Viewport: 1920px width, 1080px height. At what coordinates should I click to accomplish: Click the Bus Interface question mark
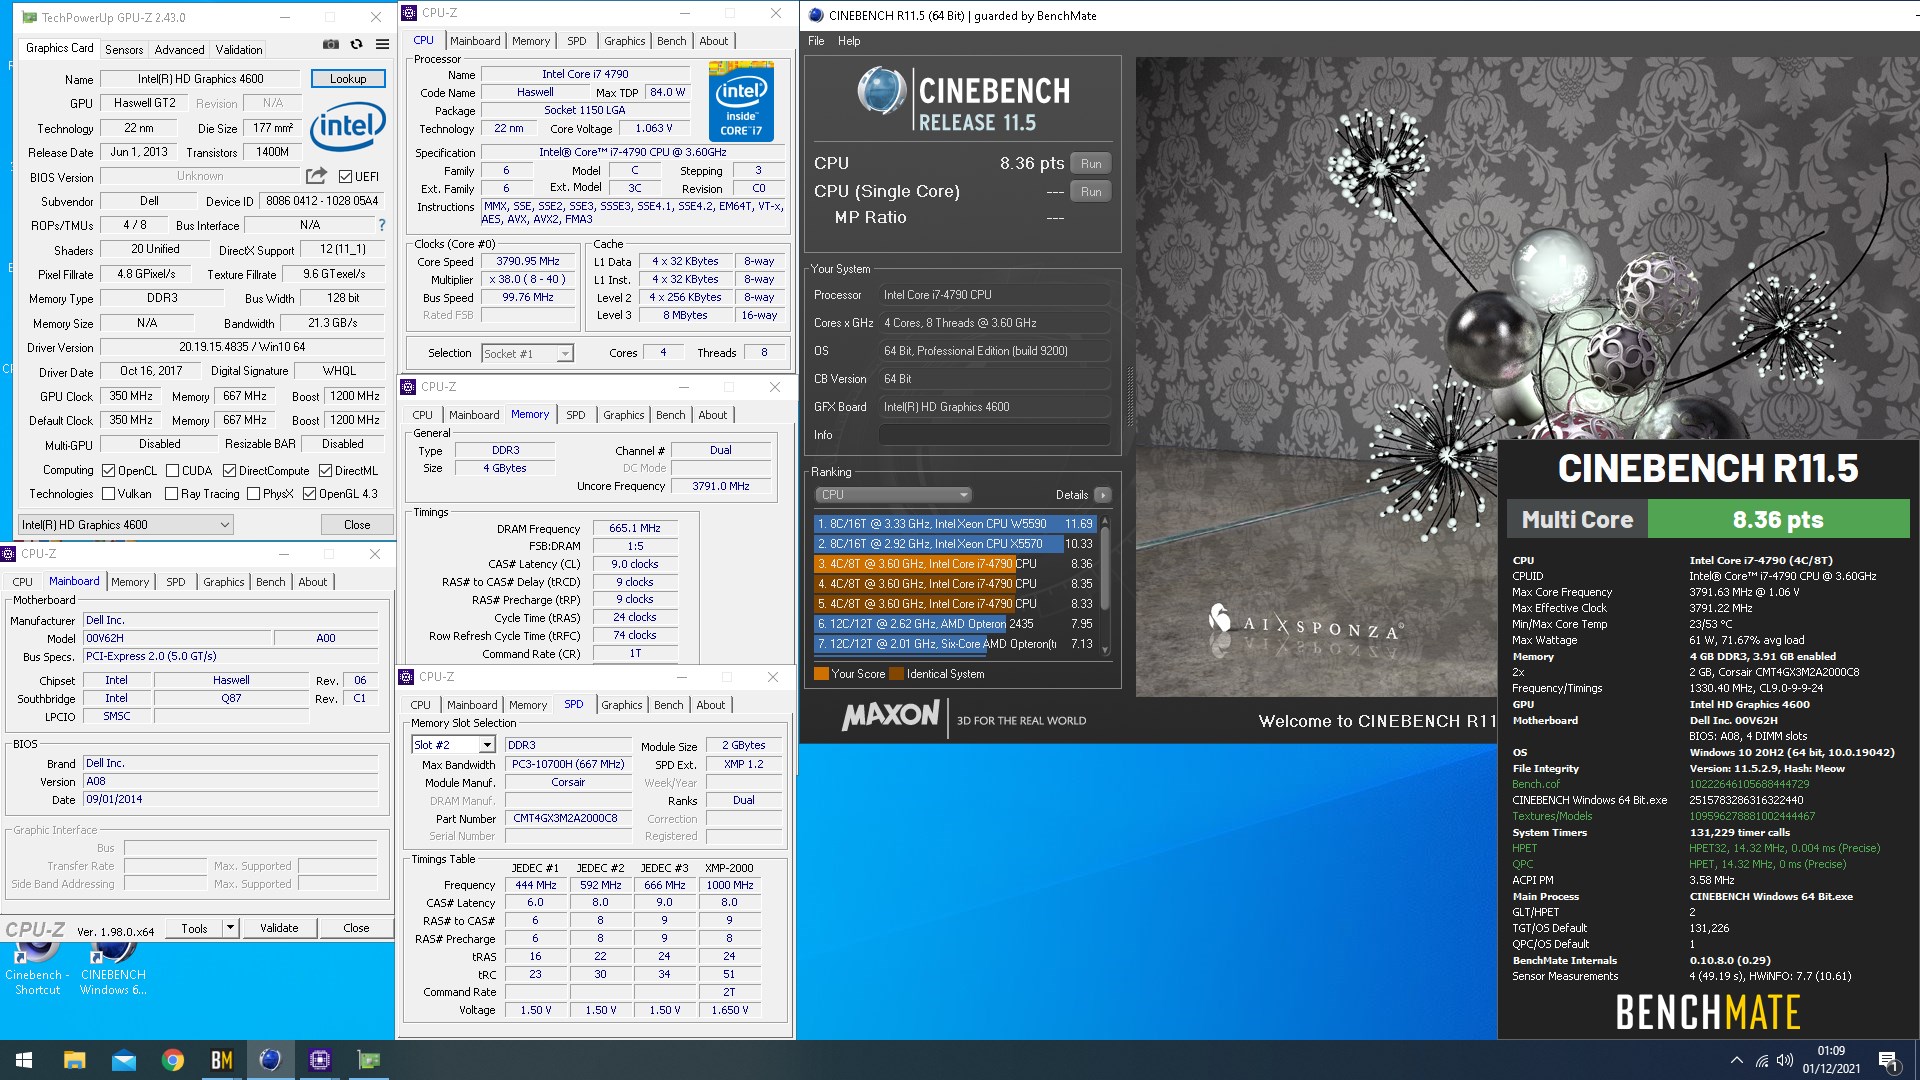pos(381,225)
